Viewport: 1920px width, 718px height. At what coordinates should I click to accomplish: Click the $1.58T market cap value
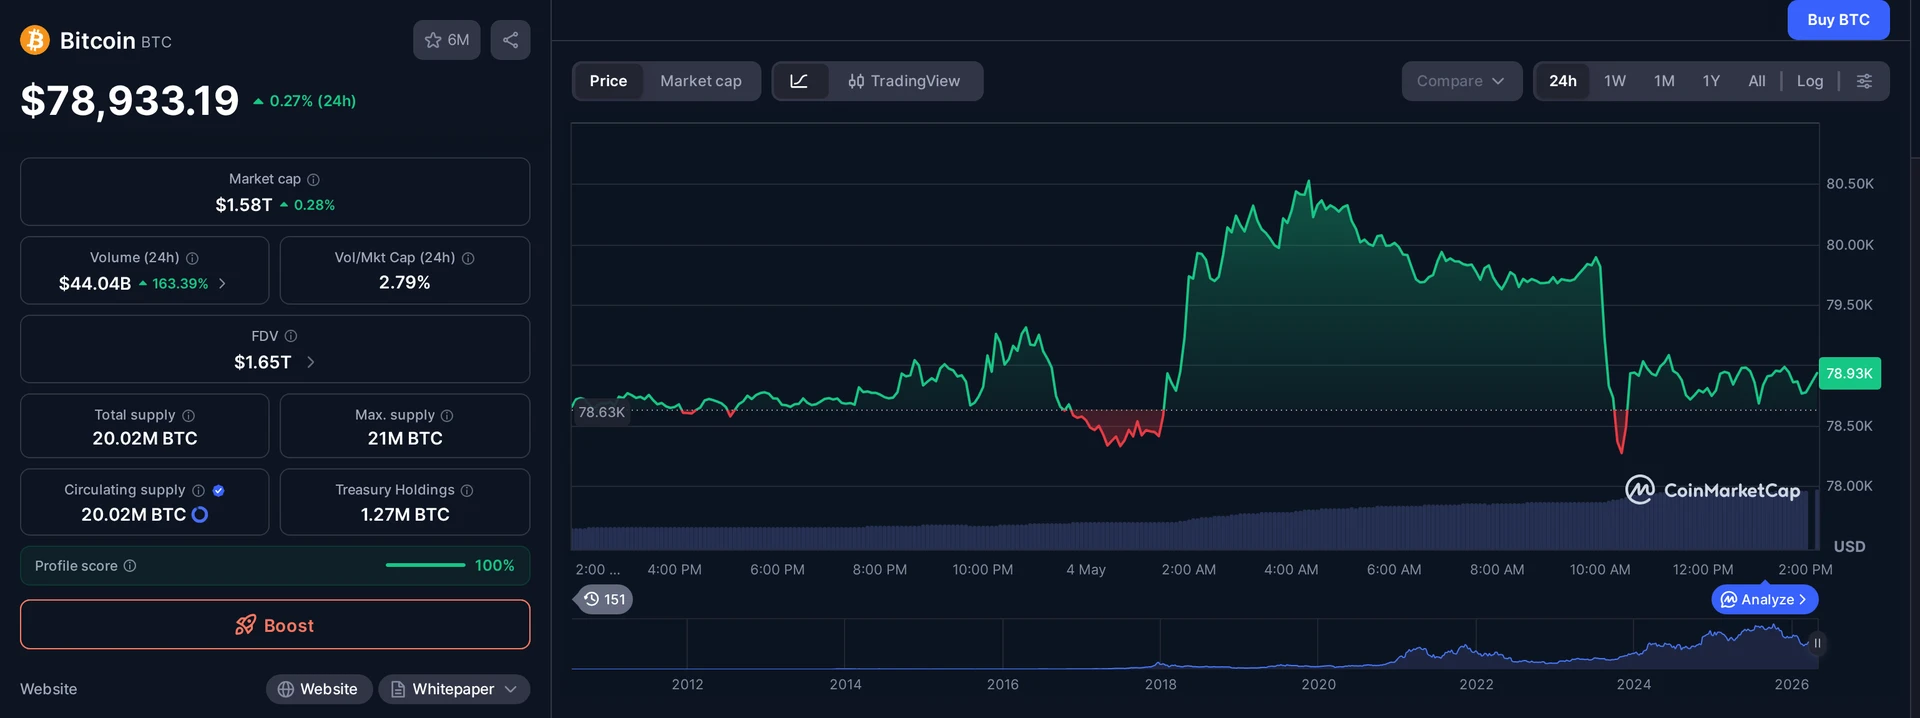[x=244, y=205]
